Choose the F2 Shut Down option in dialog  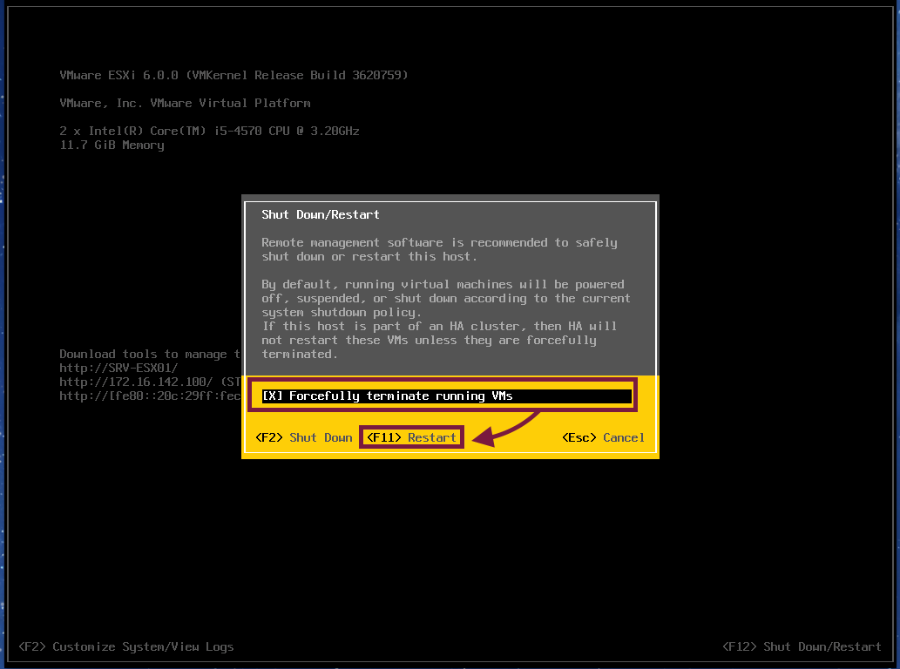point(304,438)
